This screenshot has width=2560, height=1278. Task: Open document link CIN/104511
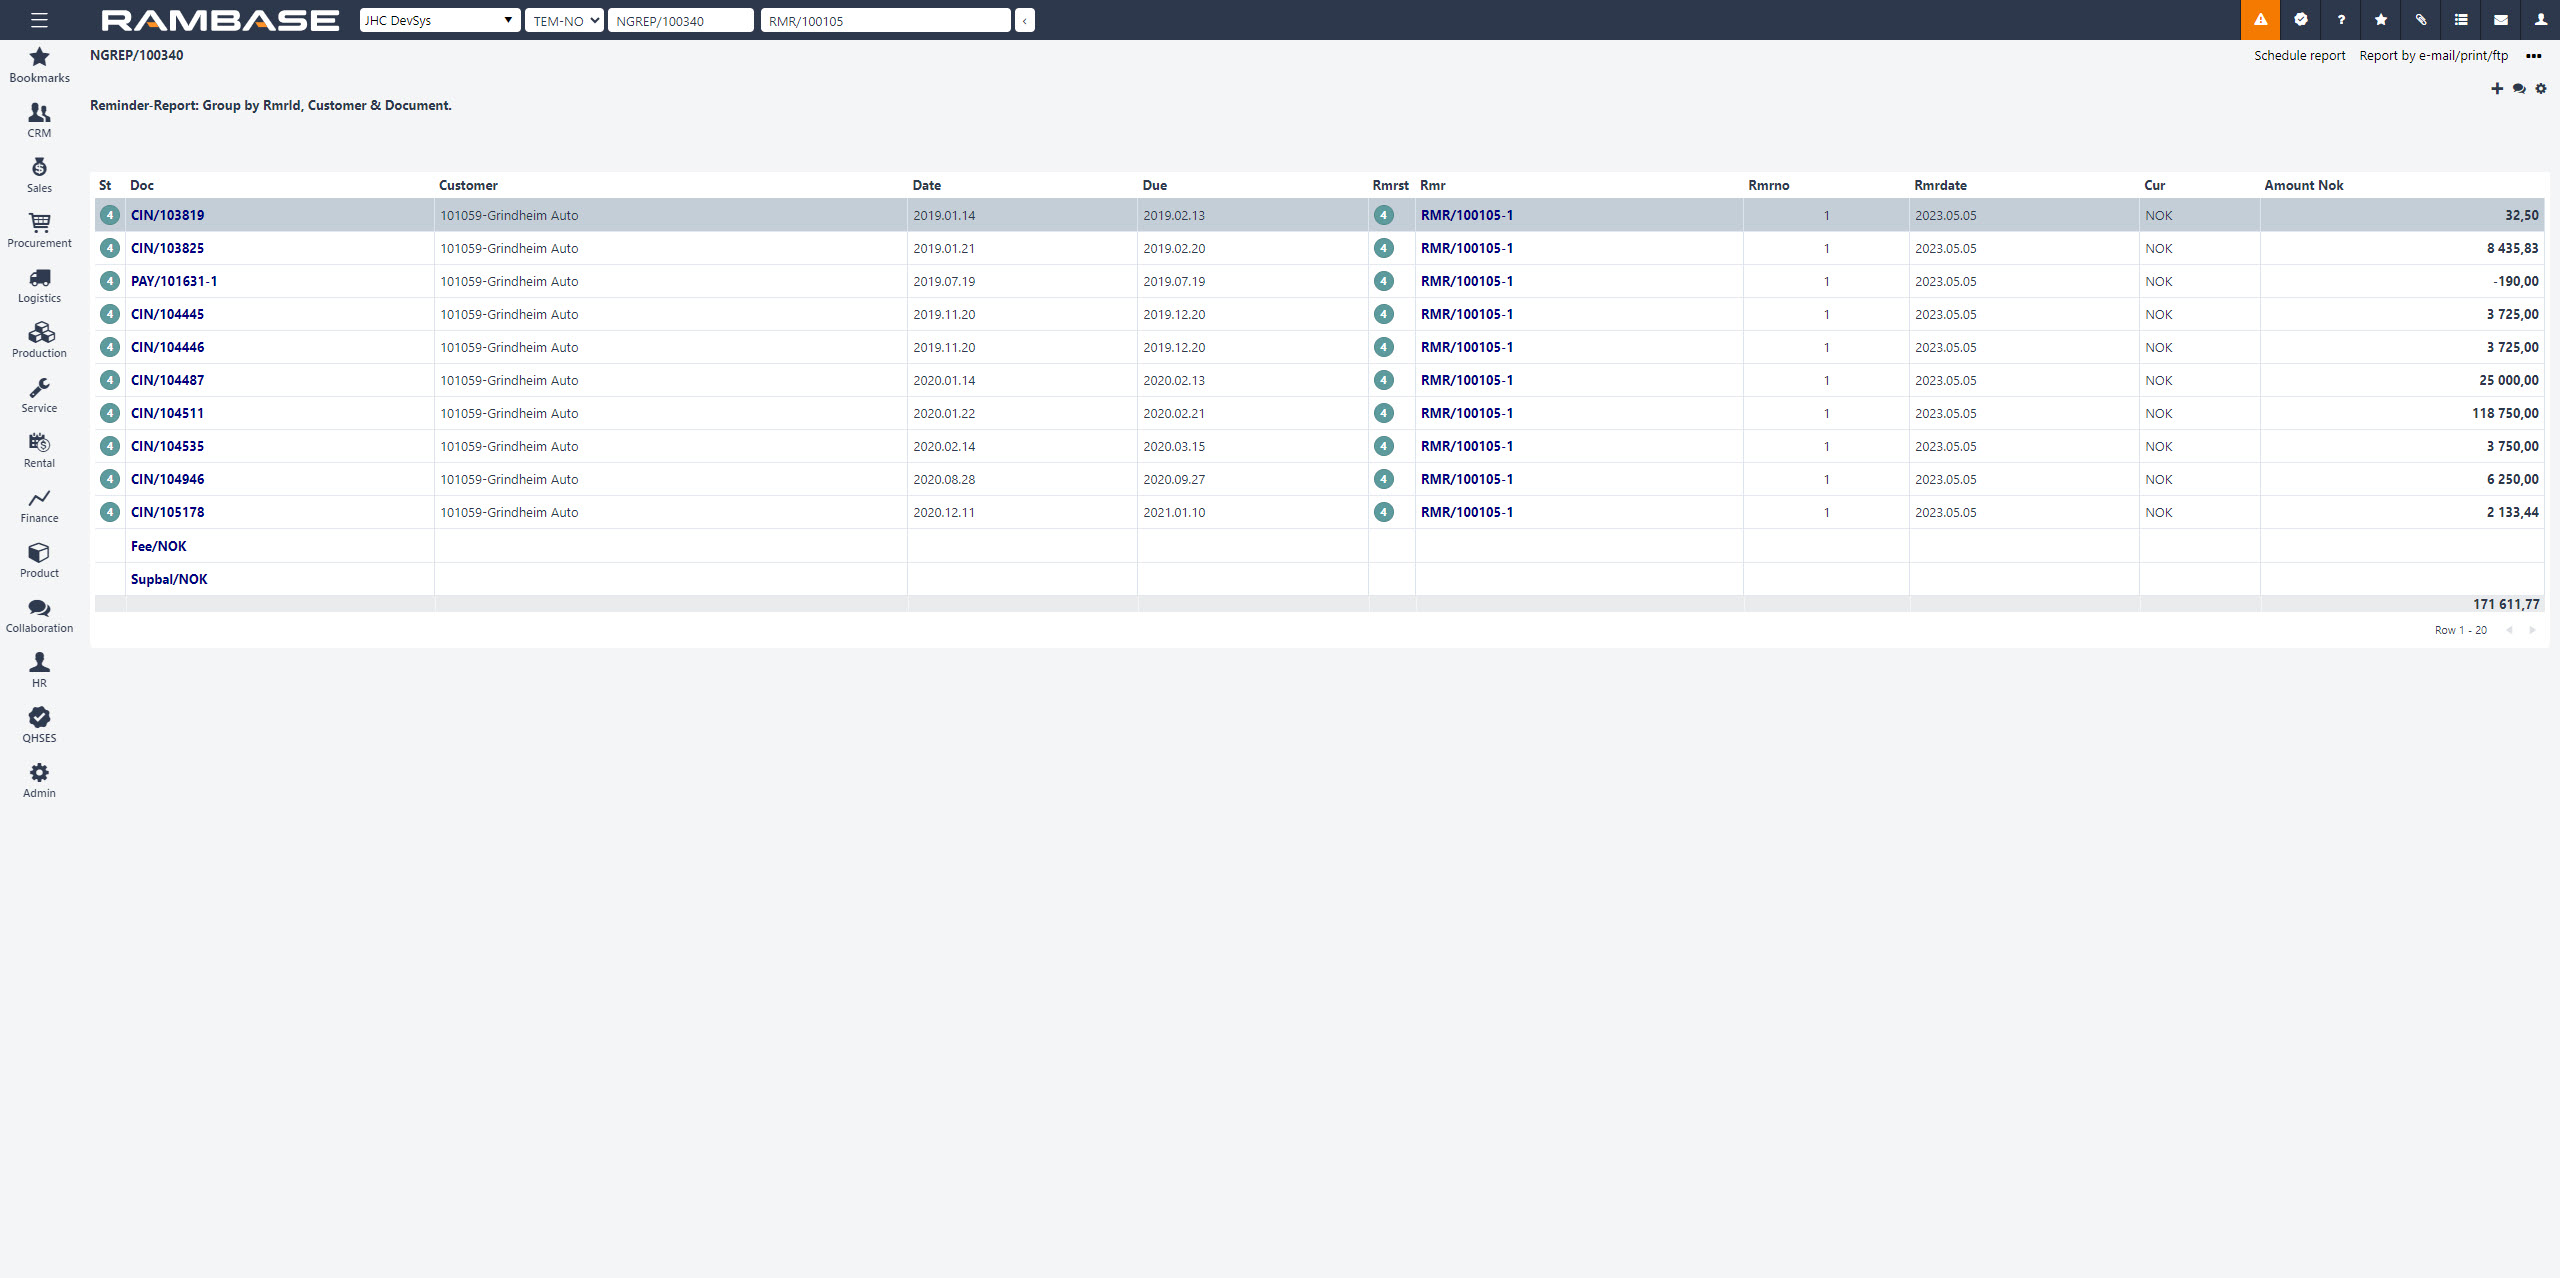167,413
